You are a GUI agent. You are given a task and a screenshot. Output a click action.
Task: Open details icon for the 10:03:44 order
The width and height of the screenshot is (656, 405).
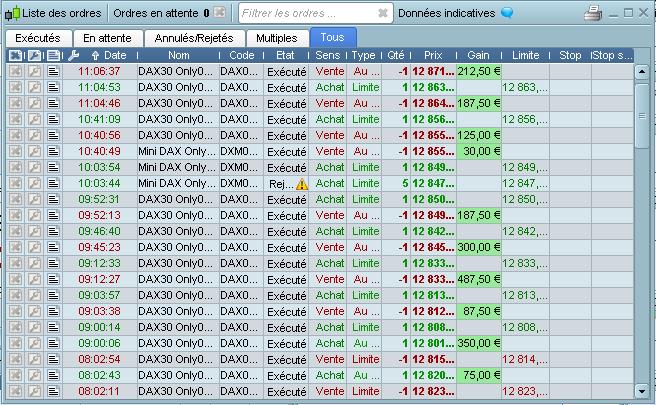click(53, 183)
